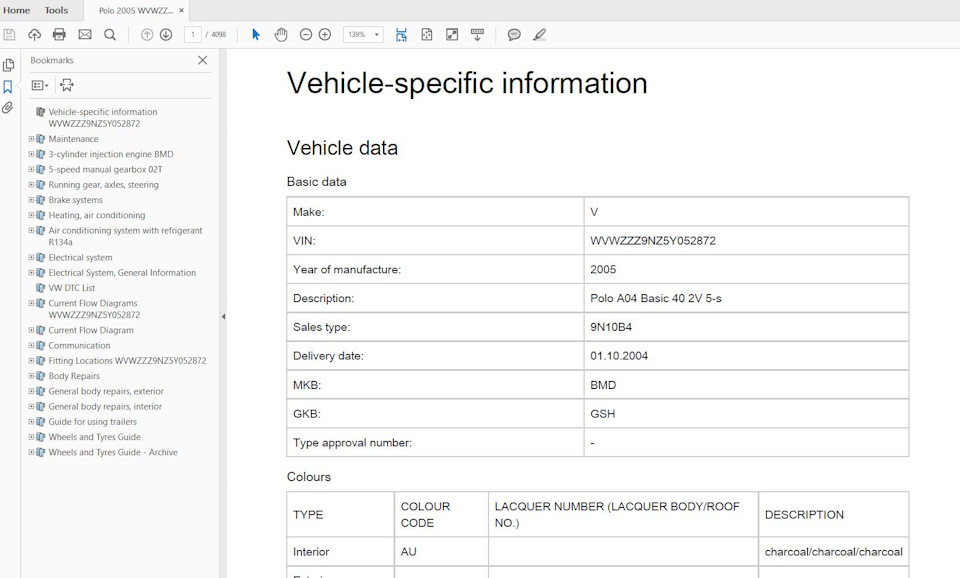Screen dimensions: 960x578
Task: Click the read mode download-style icon
Action: (478, 35)
